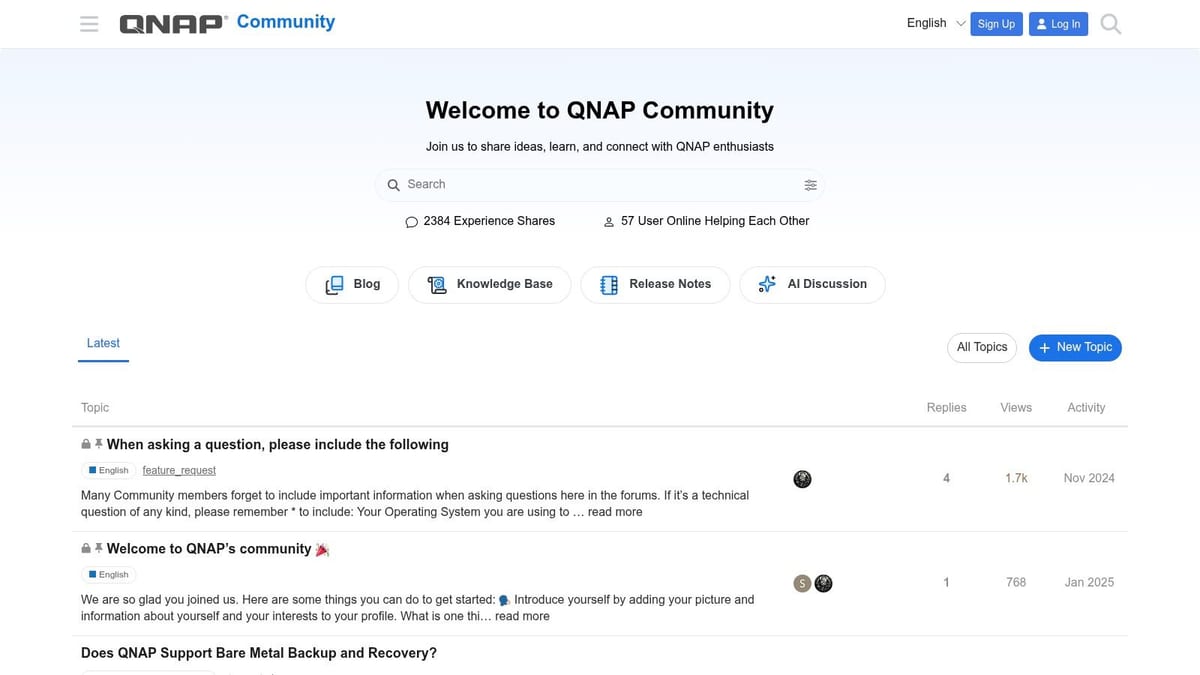This screenshot has width=1200, height=675.
Task: Open English category on 'When asking a question' topic
Action: (109, 470)
